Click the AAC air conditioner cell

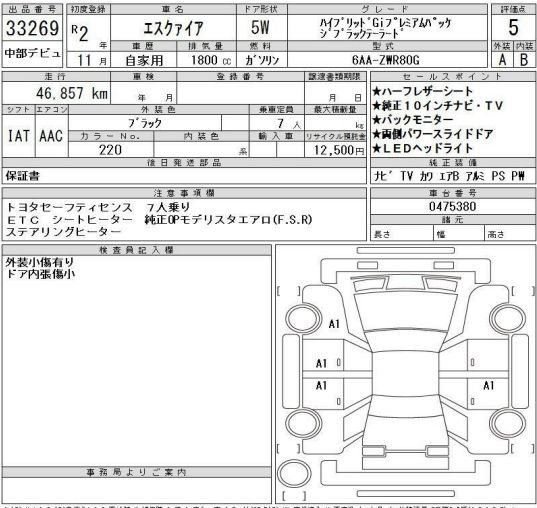[51, 136]
